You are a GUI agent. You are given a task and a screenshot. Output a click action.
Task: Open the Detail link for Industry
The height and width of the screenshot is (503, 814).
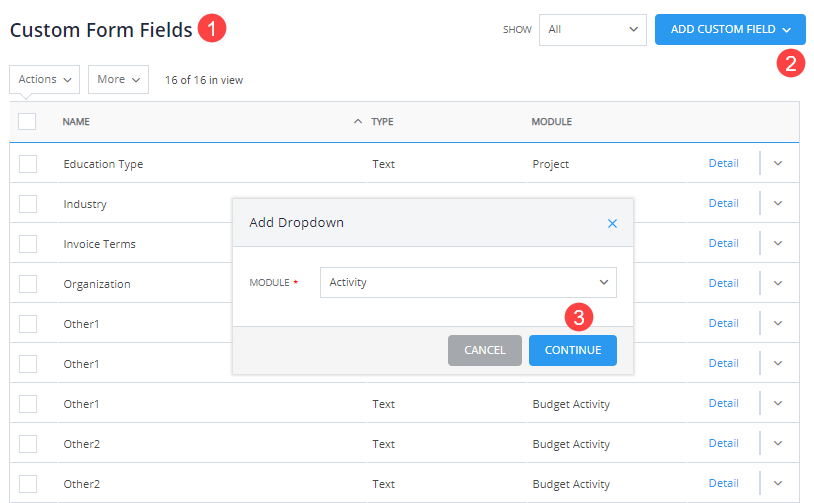pos(724,203)
